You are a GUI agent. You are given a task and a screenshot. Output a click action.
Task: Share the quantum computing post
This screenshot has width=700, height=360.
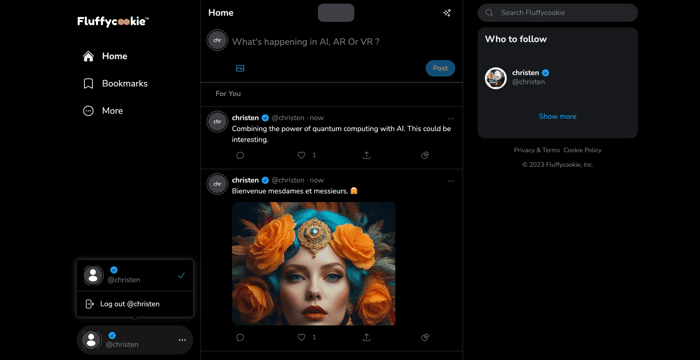pyautogui.click(x=367, y=155)
